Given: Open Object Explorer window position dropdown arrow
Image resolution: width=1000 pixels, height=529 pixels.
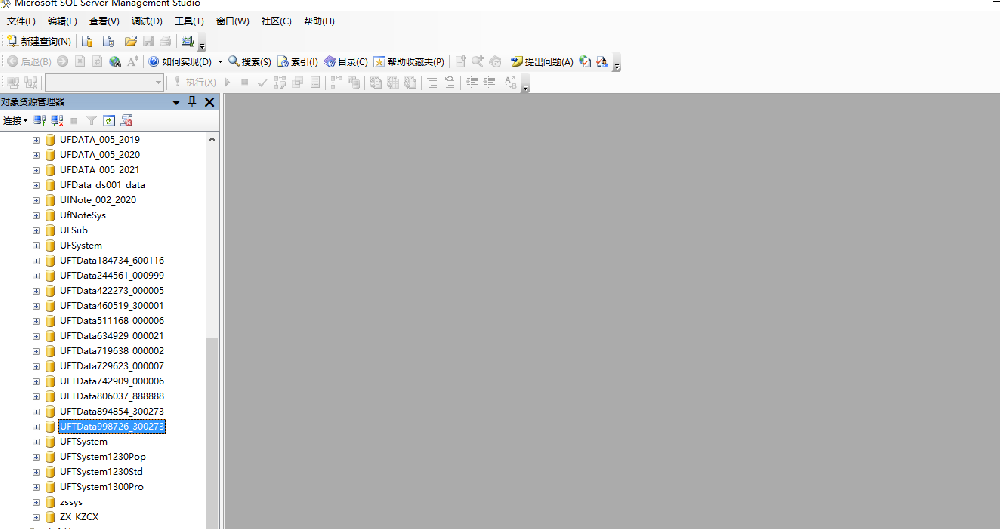Looking at the screenshot, I should pyautogui.click(x=176, y=103).
